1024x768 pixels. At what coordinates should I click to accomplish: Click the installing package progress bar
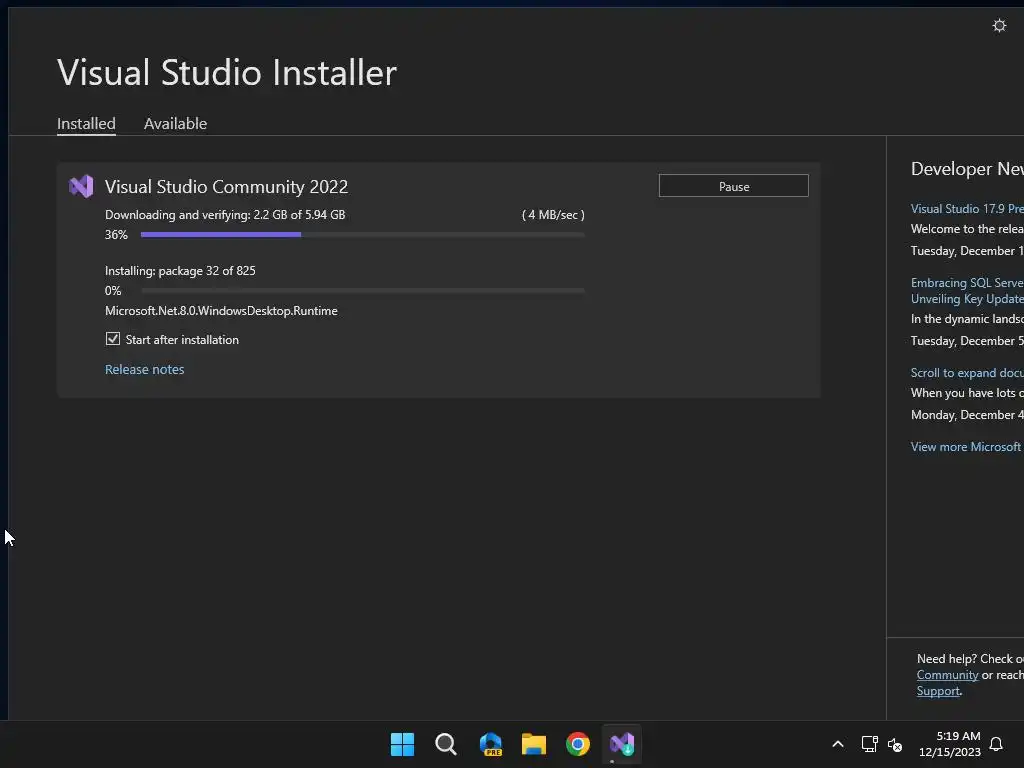362,291
